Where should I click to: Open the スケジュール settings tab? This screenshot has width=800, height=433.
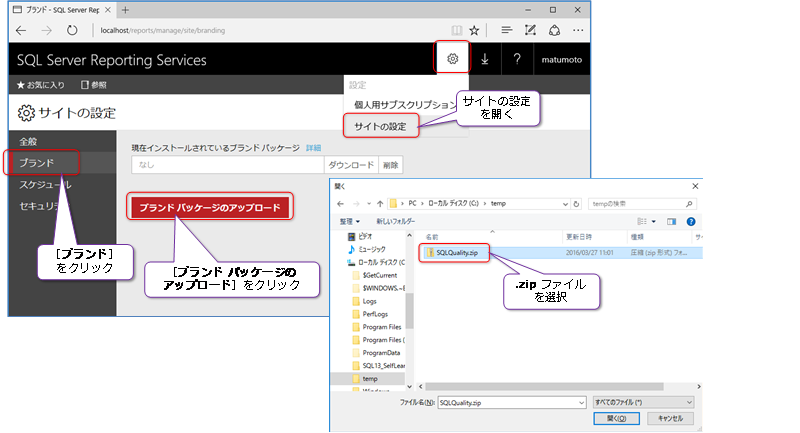point(45,185)
